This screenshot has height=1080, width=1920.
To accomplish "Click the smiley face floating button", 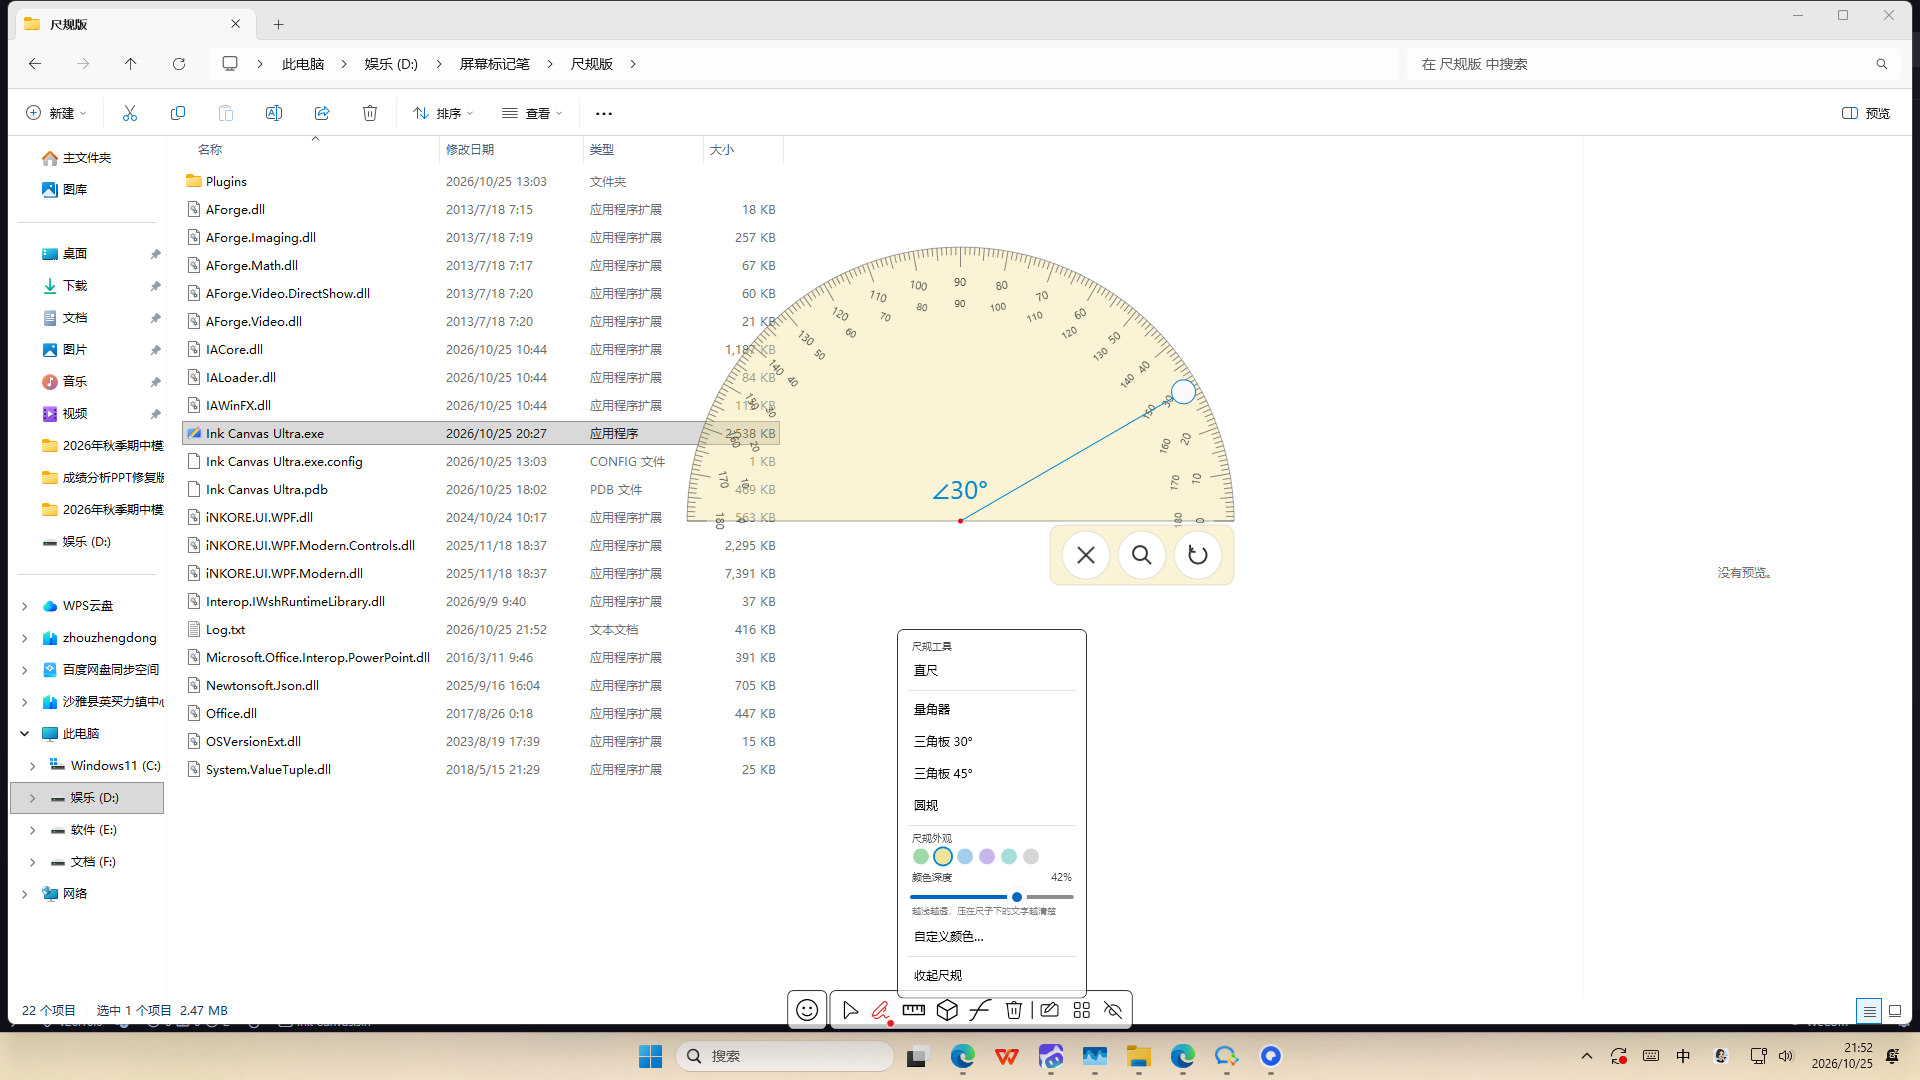I will click(807, 1010).
